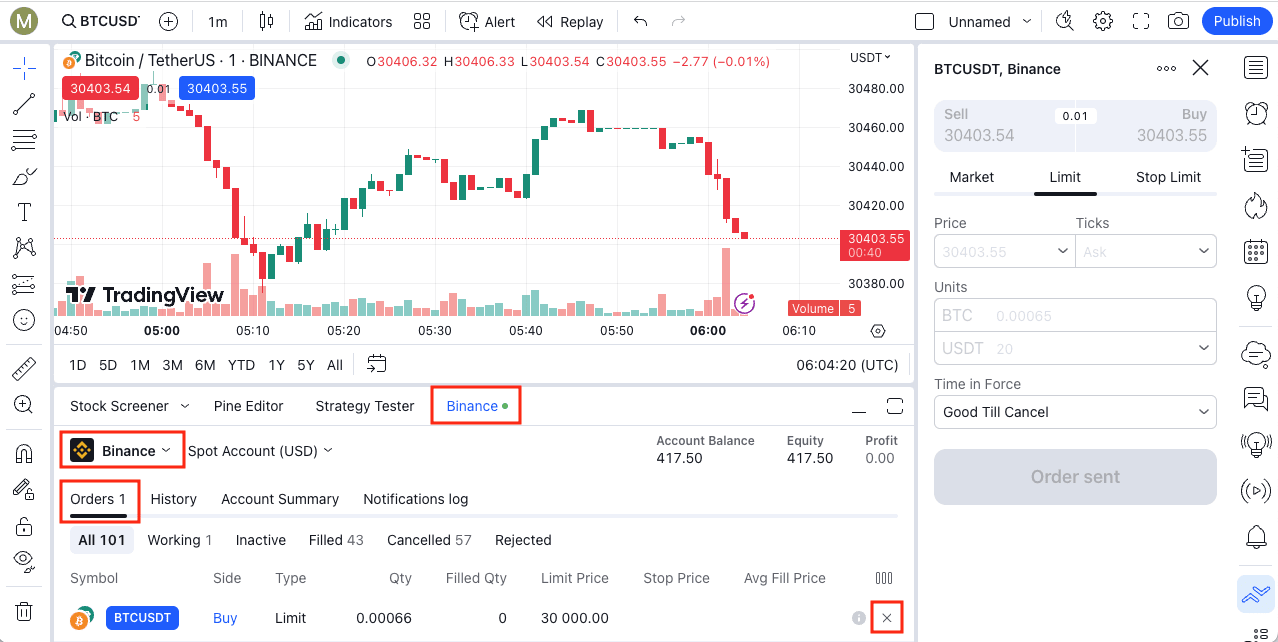
Task: Select the Text drawing tool
Action: point(24,211)
